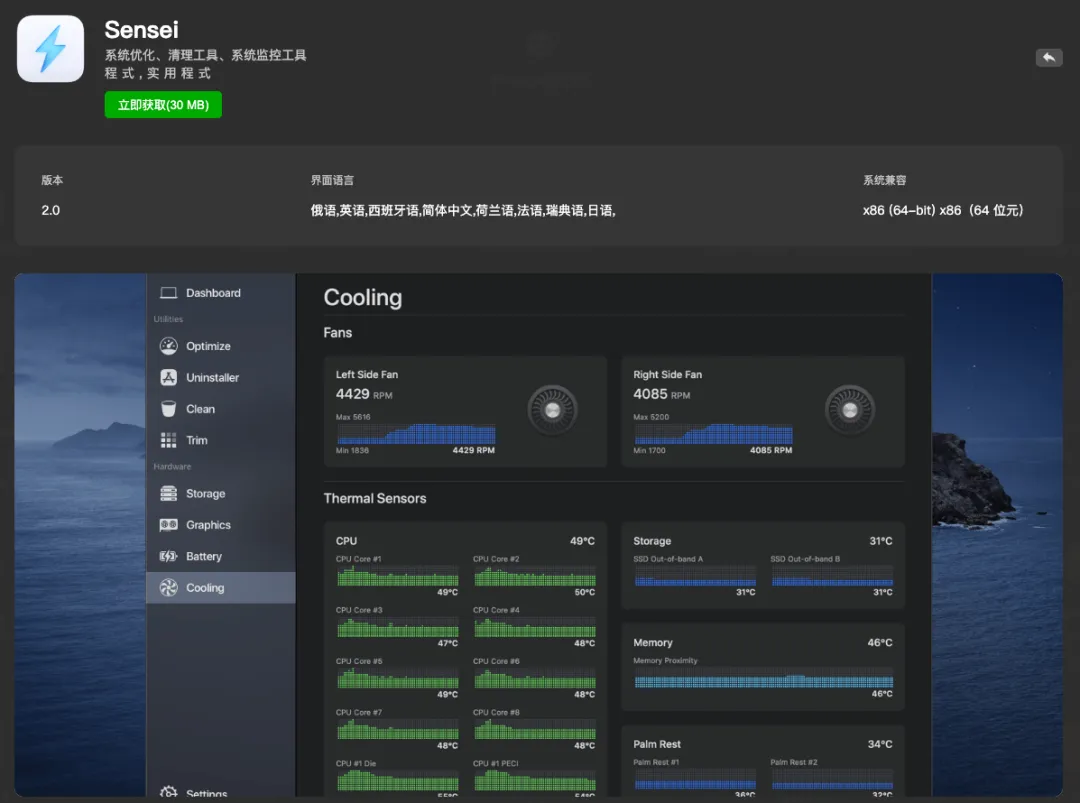Click the 界面语言 label
Viewport: 1080px width, 803px height.
(332, 180)
